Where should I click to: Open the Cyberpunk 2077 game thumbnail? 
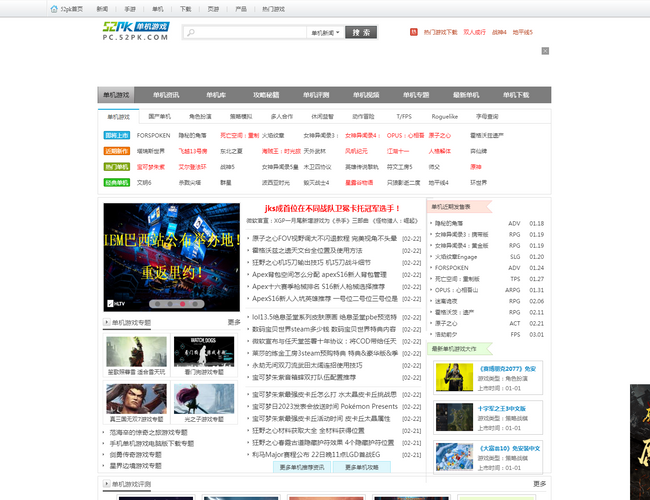coord(454,377)
